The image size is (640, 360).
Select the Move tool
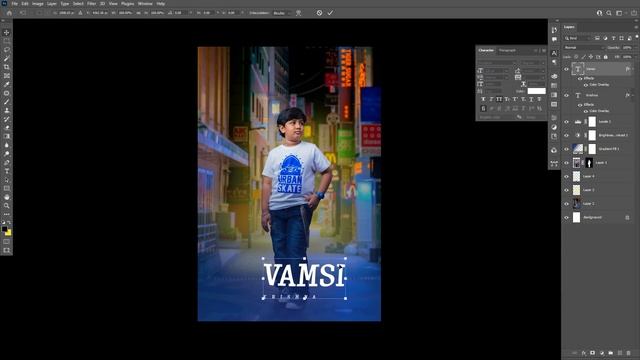(7, 32)
